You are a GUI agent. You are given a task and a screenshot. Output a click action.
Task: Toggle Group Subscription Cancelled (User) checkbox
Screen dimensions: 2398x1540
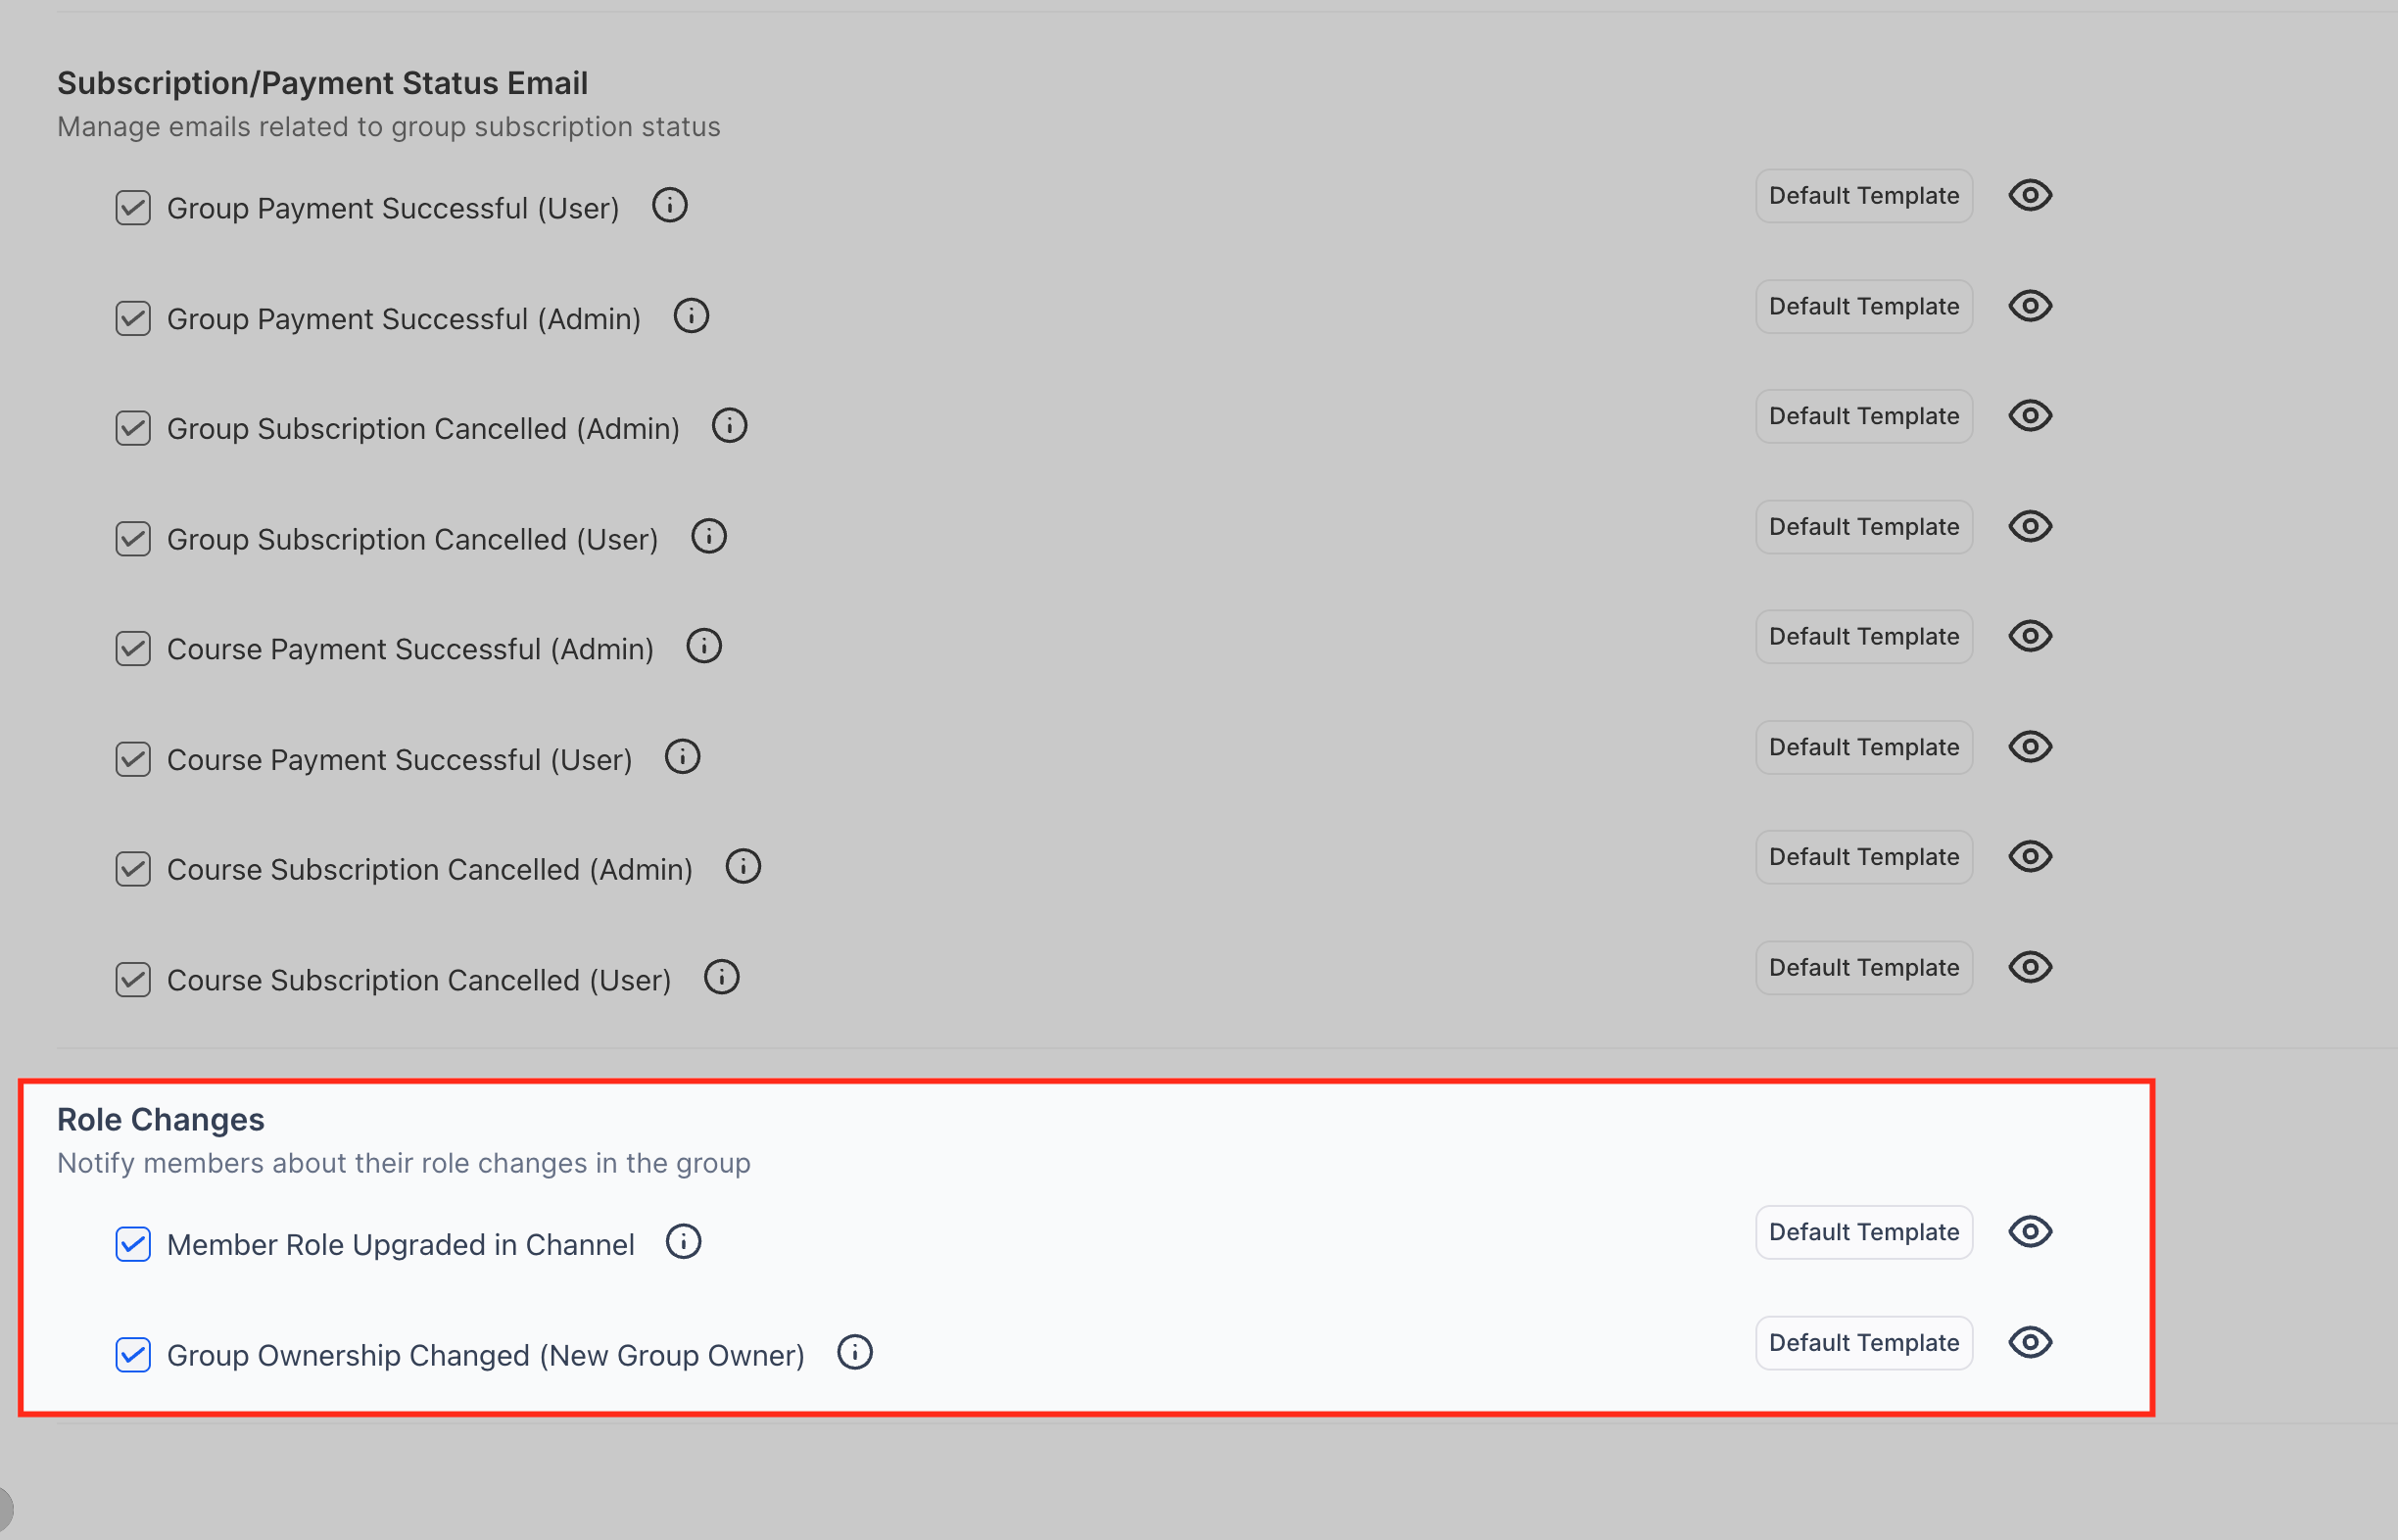pyautogui.click(x=133, y=539)
